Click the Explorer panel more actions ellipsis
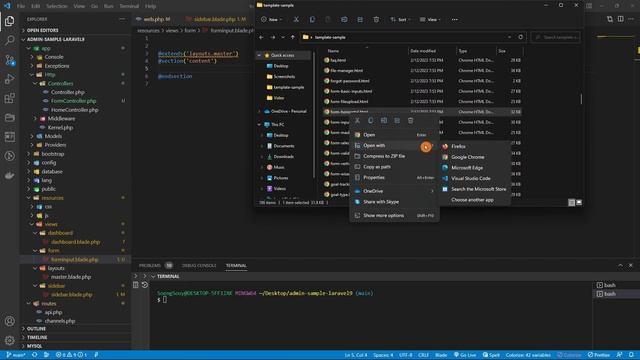The image size is (640, 360). pos(122,19)
